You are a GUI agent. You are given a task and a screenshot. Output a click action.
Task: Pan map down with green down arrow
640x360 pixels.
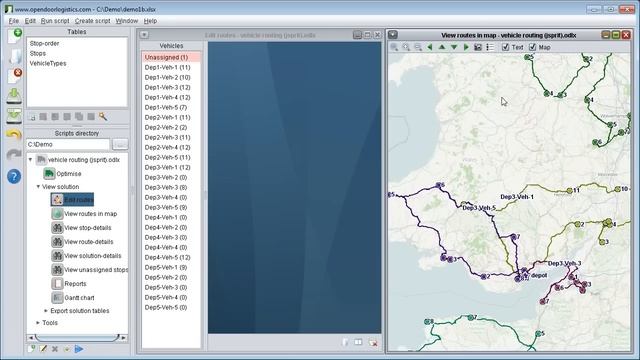coord(454,47)
